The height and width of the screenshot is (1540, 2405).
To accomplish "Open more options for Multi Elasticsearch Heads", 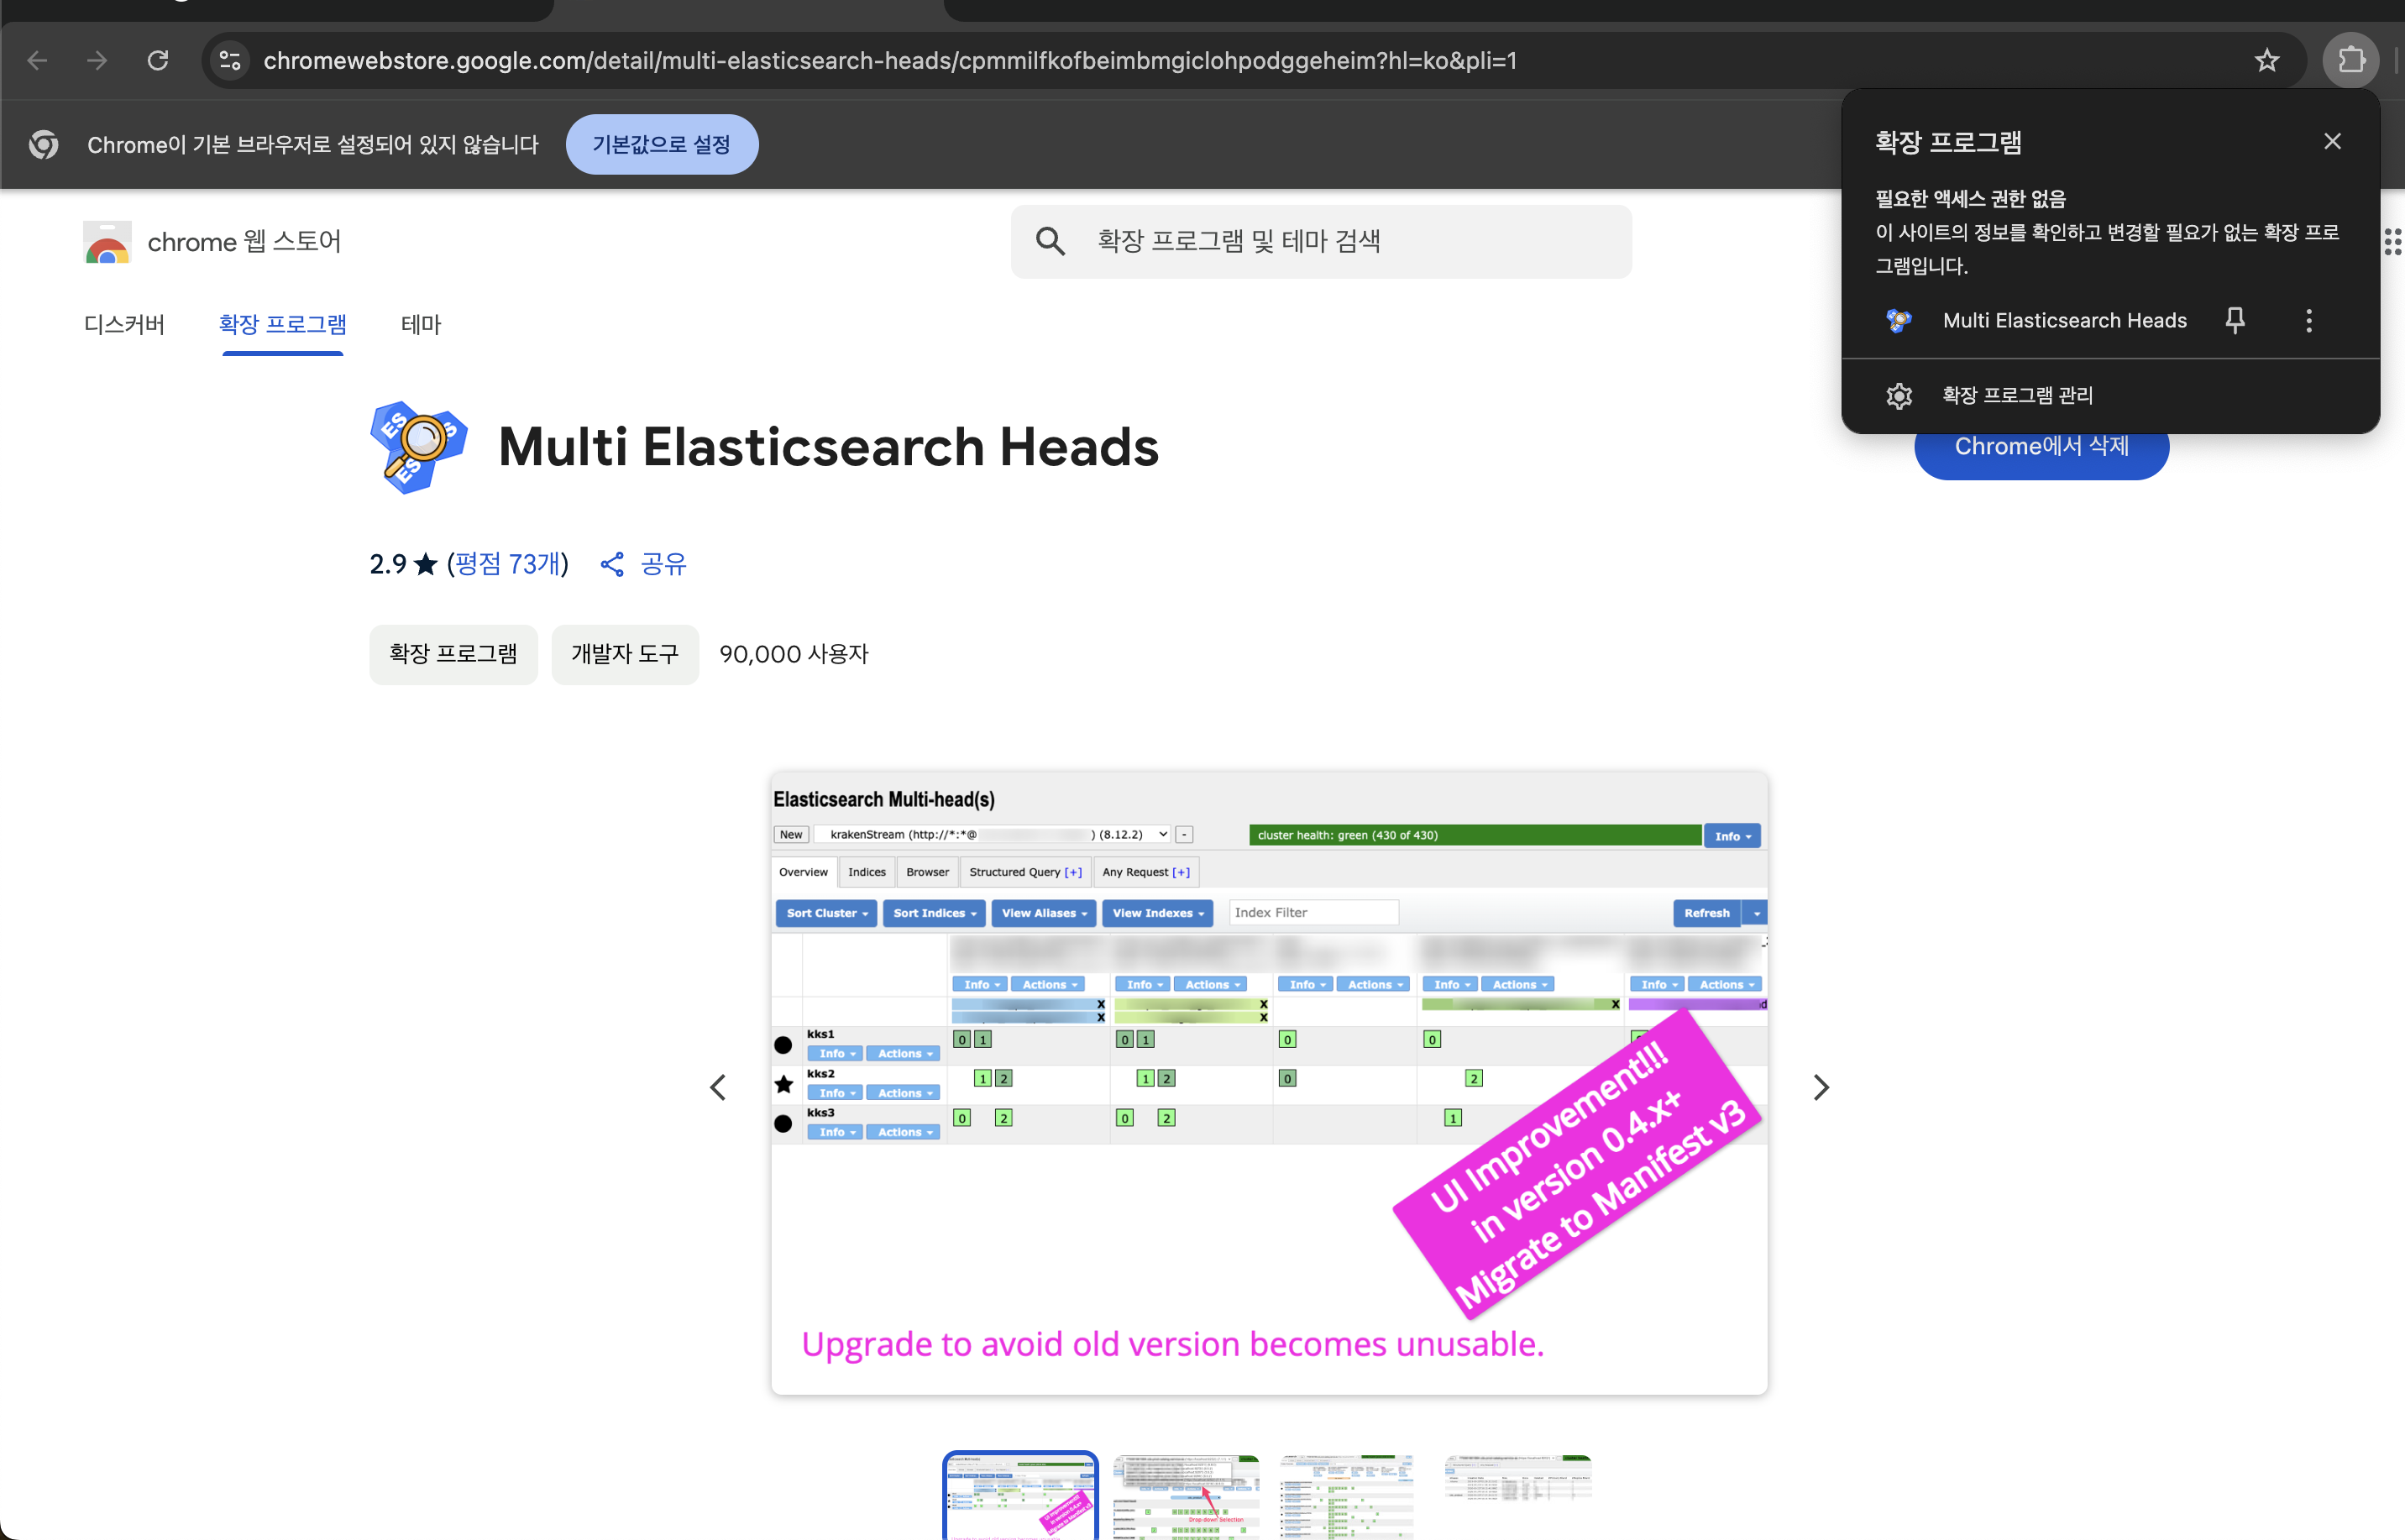I will (x=2308, y=320).
